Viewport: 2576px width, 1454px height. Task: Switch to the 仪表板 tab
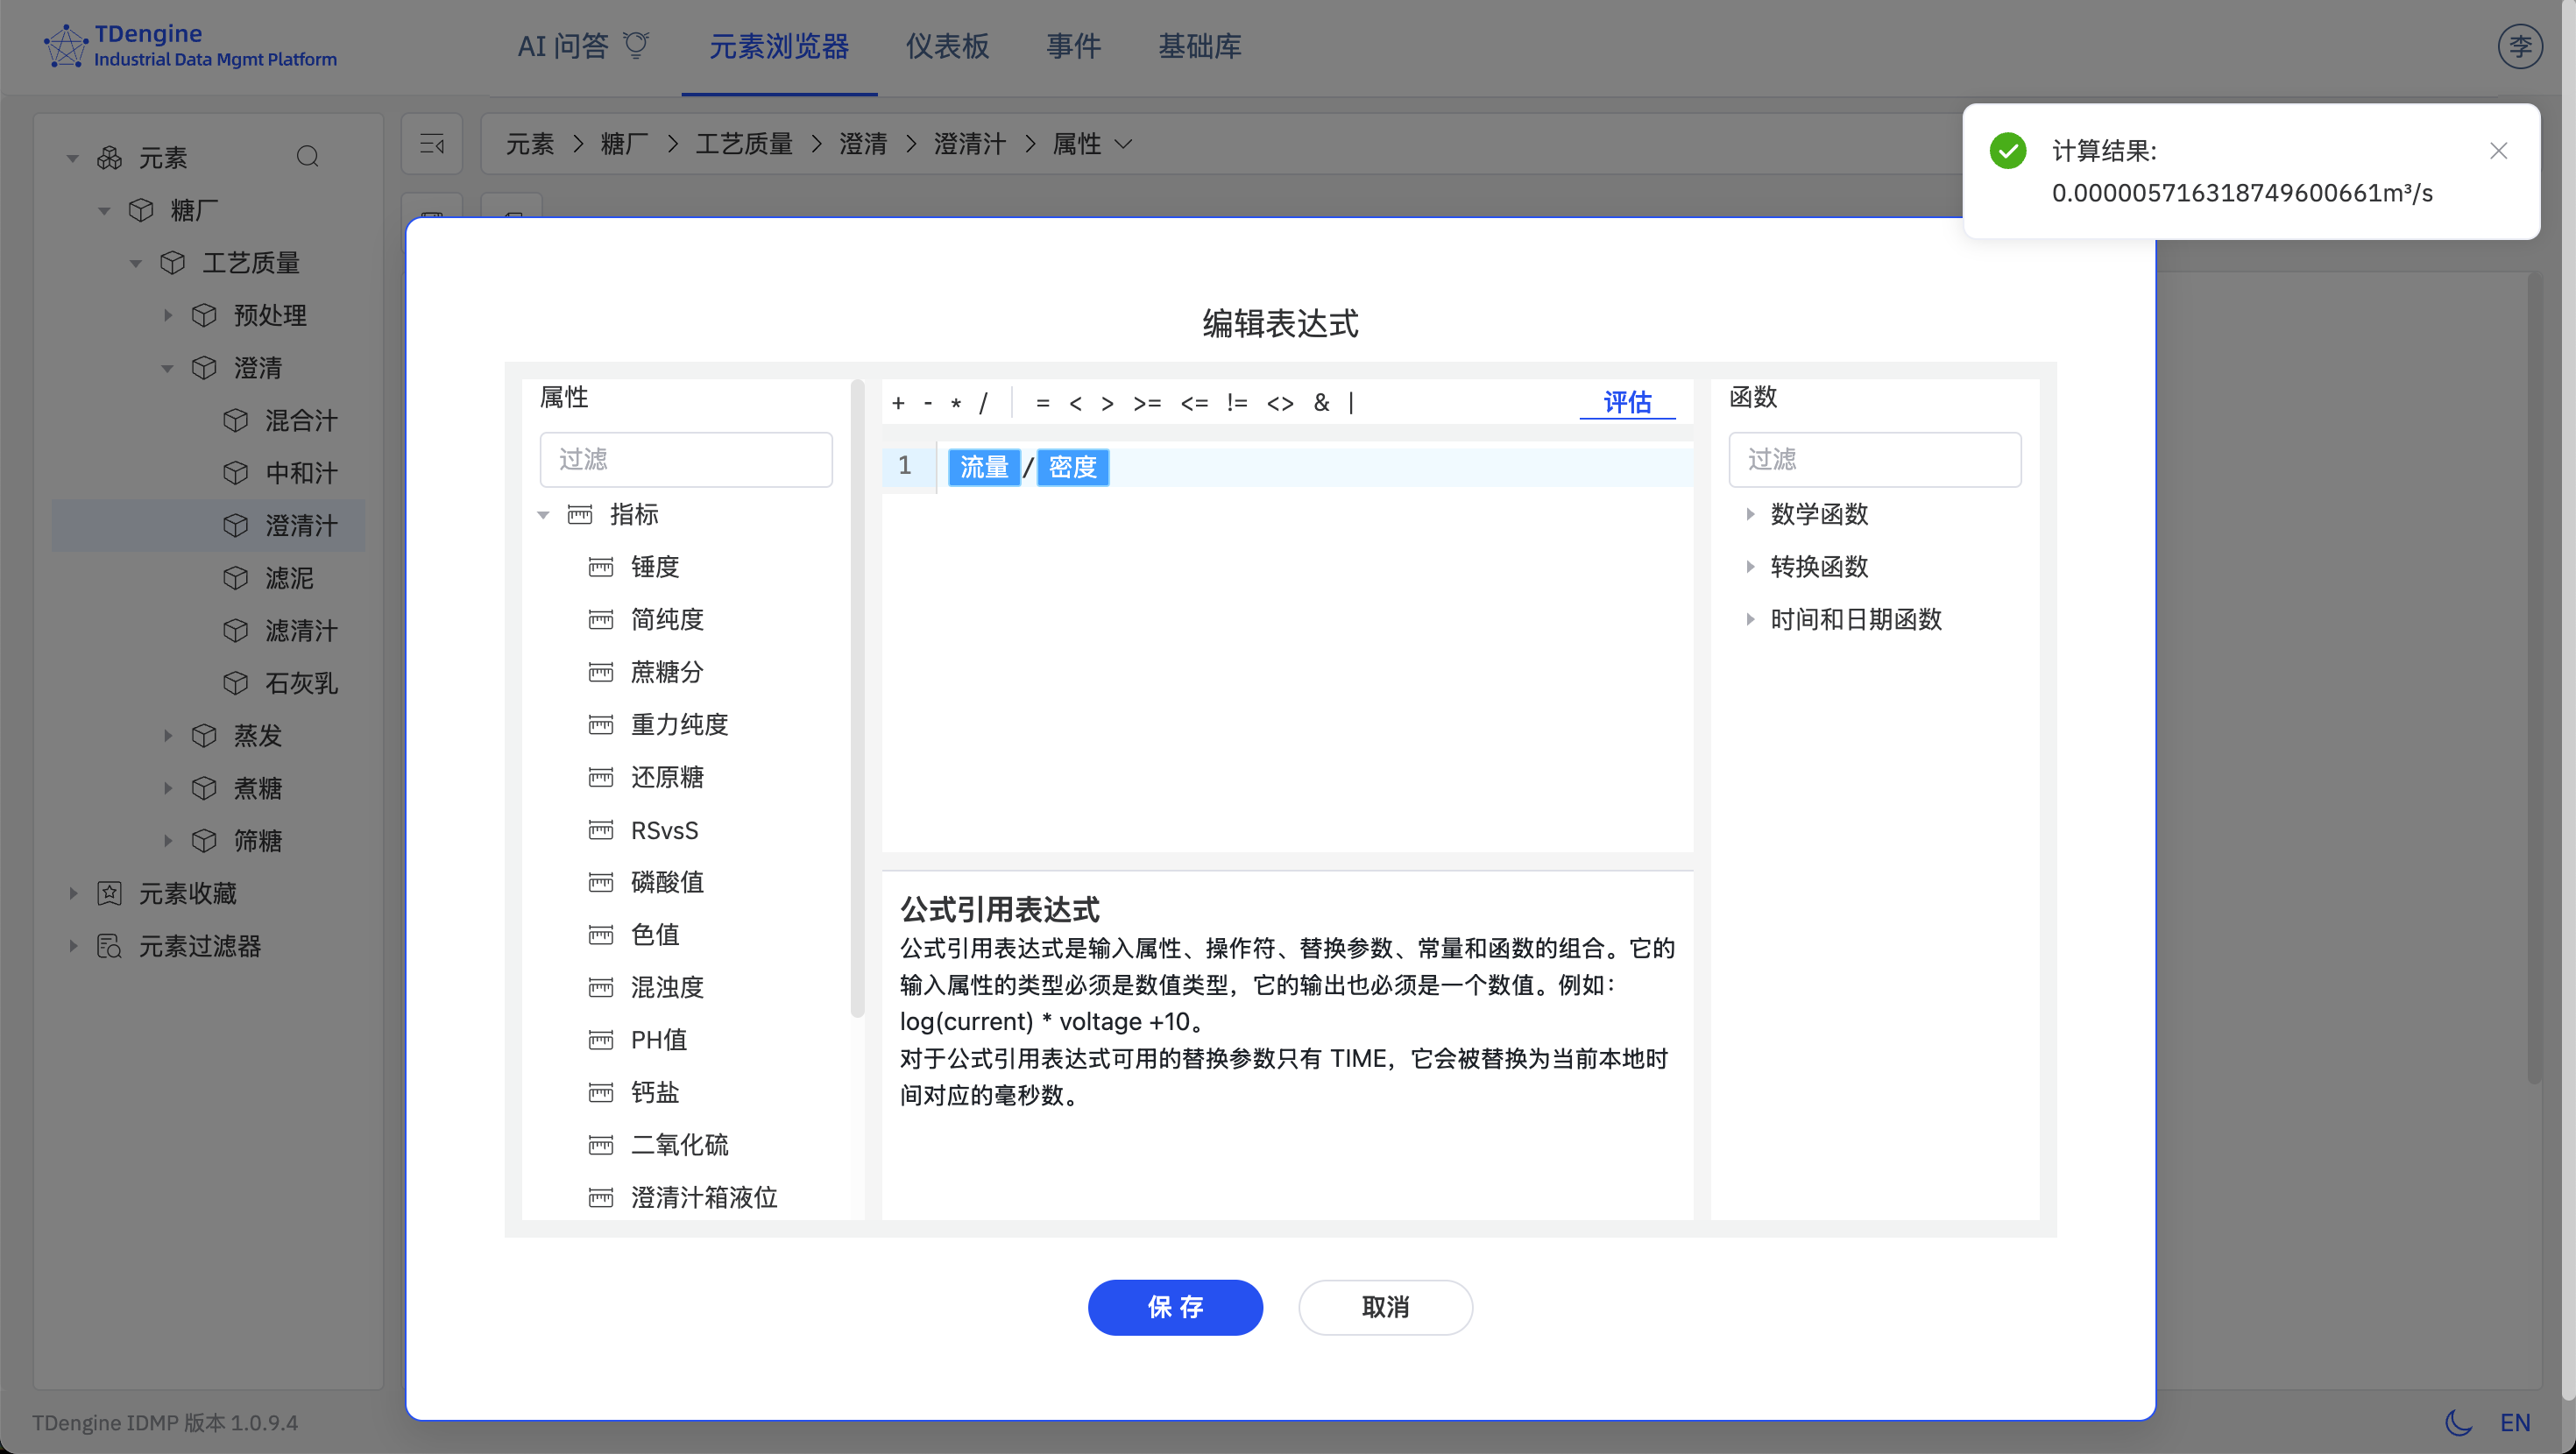(x=946, y=46)
